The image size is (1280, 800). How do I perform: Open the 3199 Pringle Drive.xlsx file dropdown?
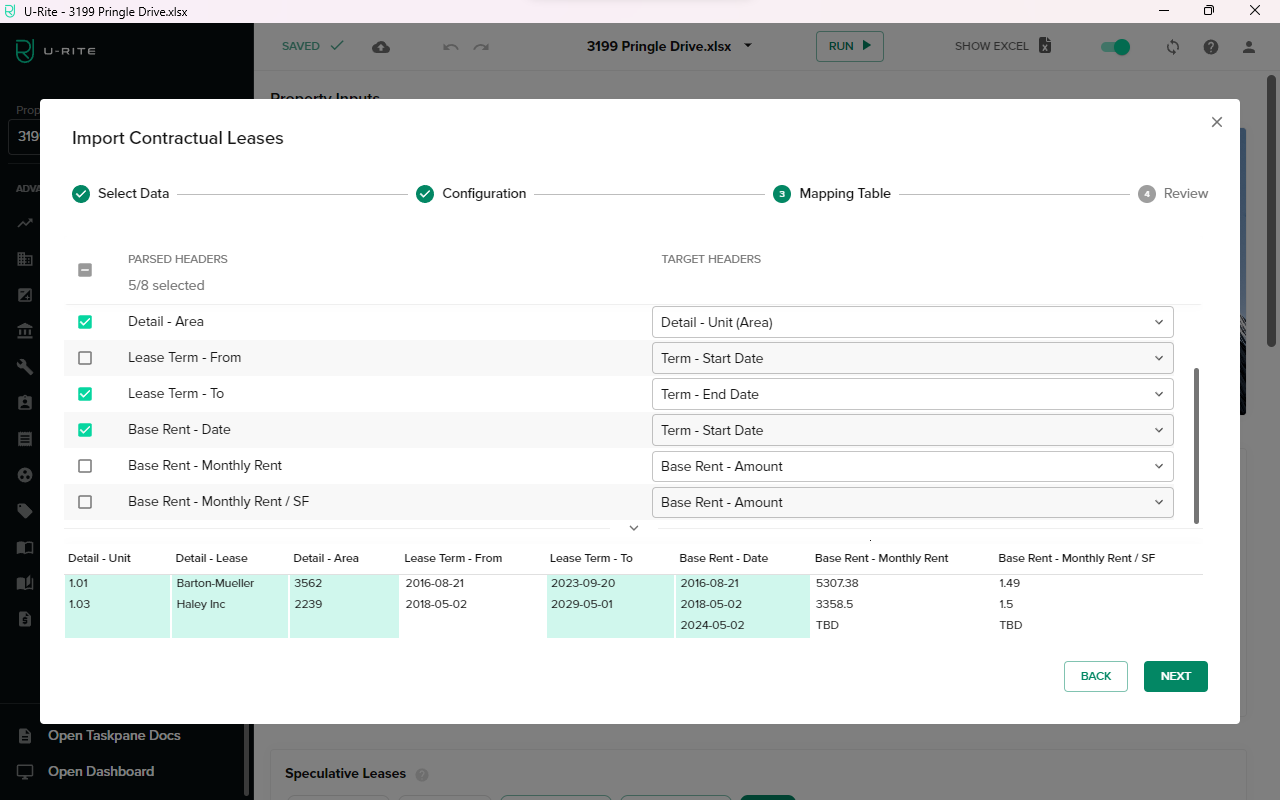[x=747, y=46]
